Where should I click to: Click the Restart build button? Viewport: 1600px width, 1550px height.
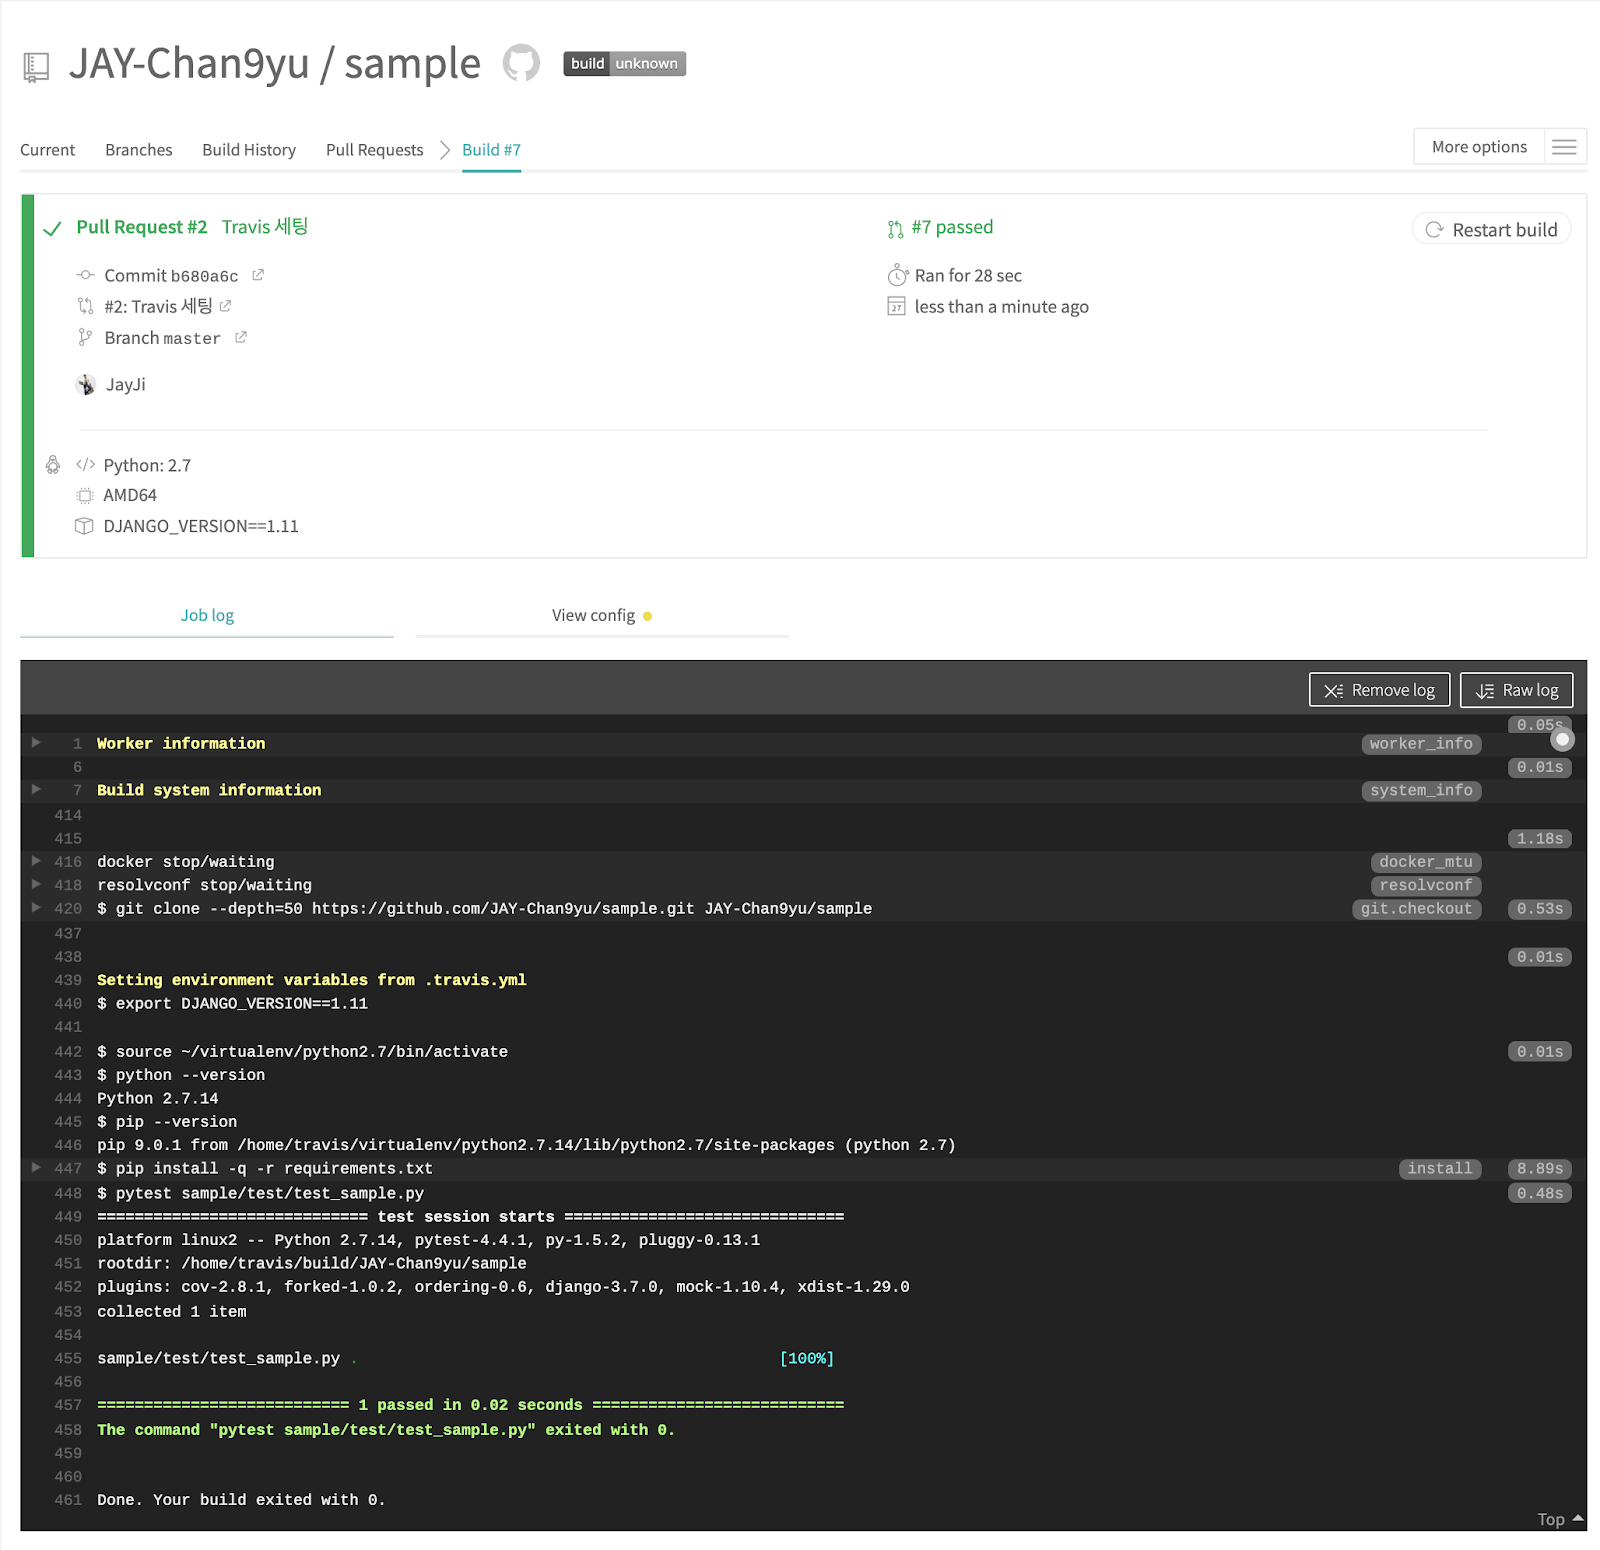(1491, 229)
